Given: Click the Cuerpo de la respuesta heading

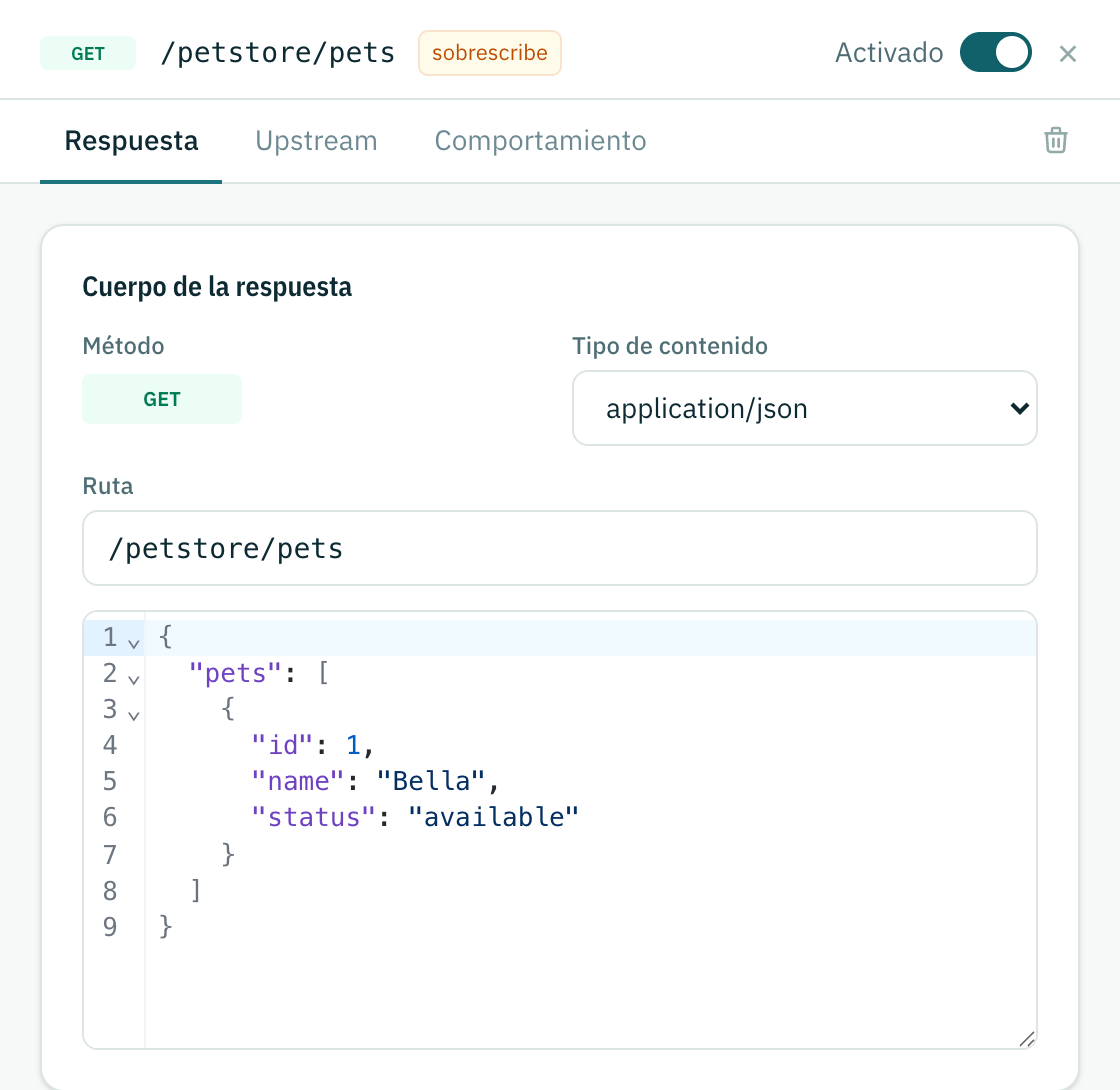Looking at the screenshot, I should 217,286.
